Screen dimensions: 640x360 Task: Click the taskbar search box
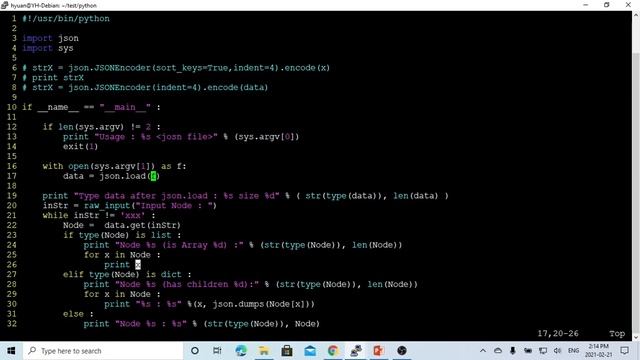[x=103, y=351]
